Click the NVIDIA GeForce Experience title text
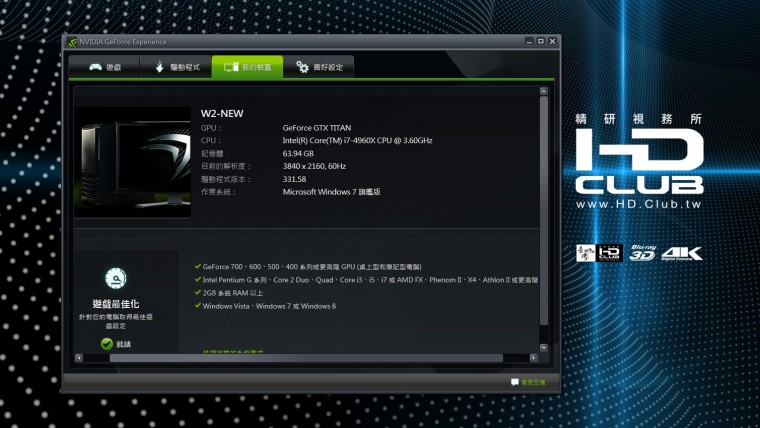760x428 pixels. coord(123,42)
